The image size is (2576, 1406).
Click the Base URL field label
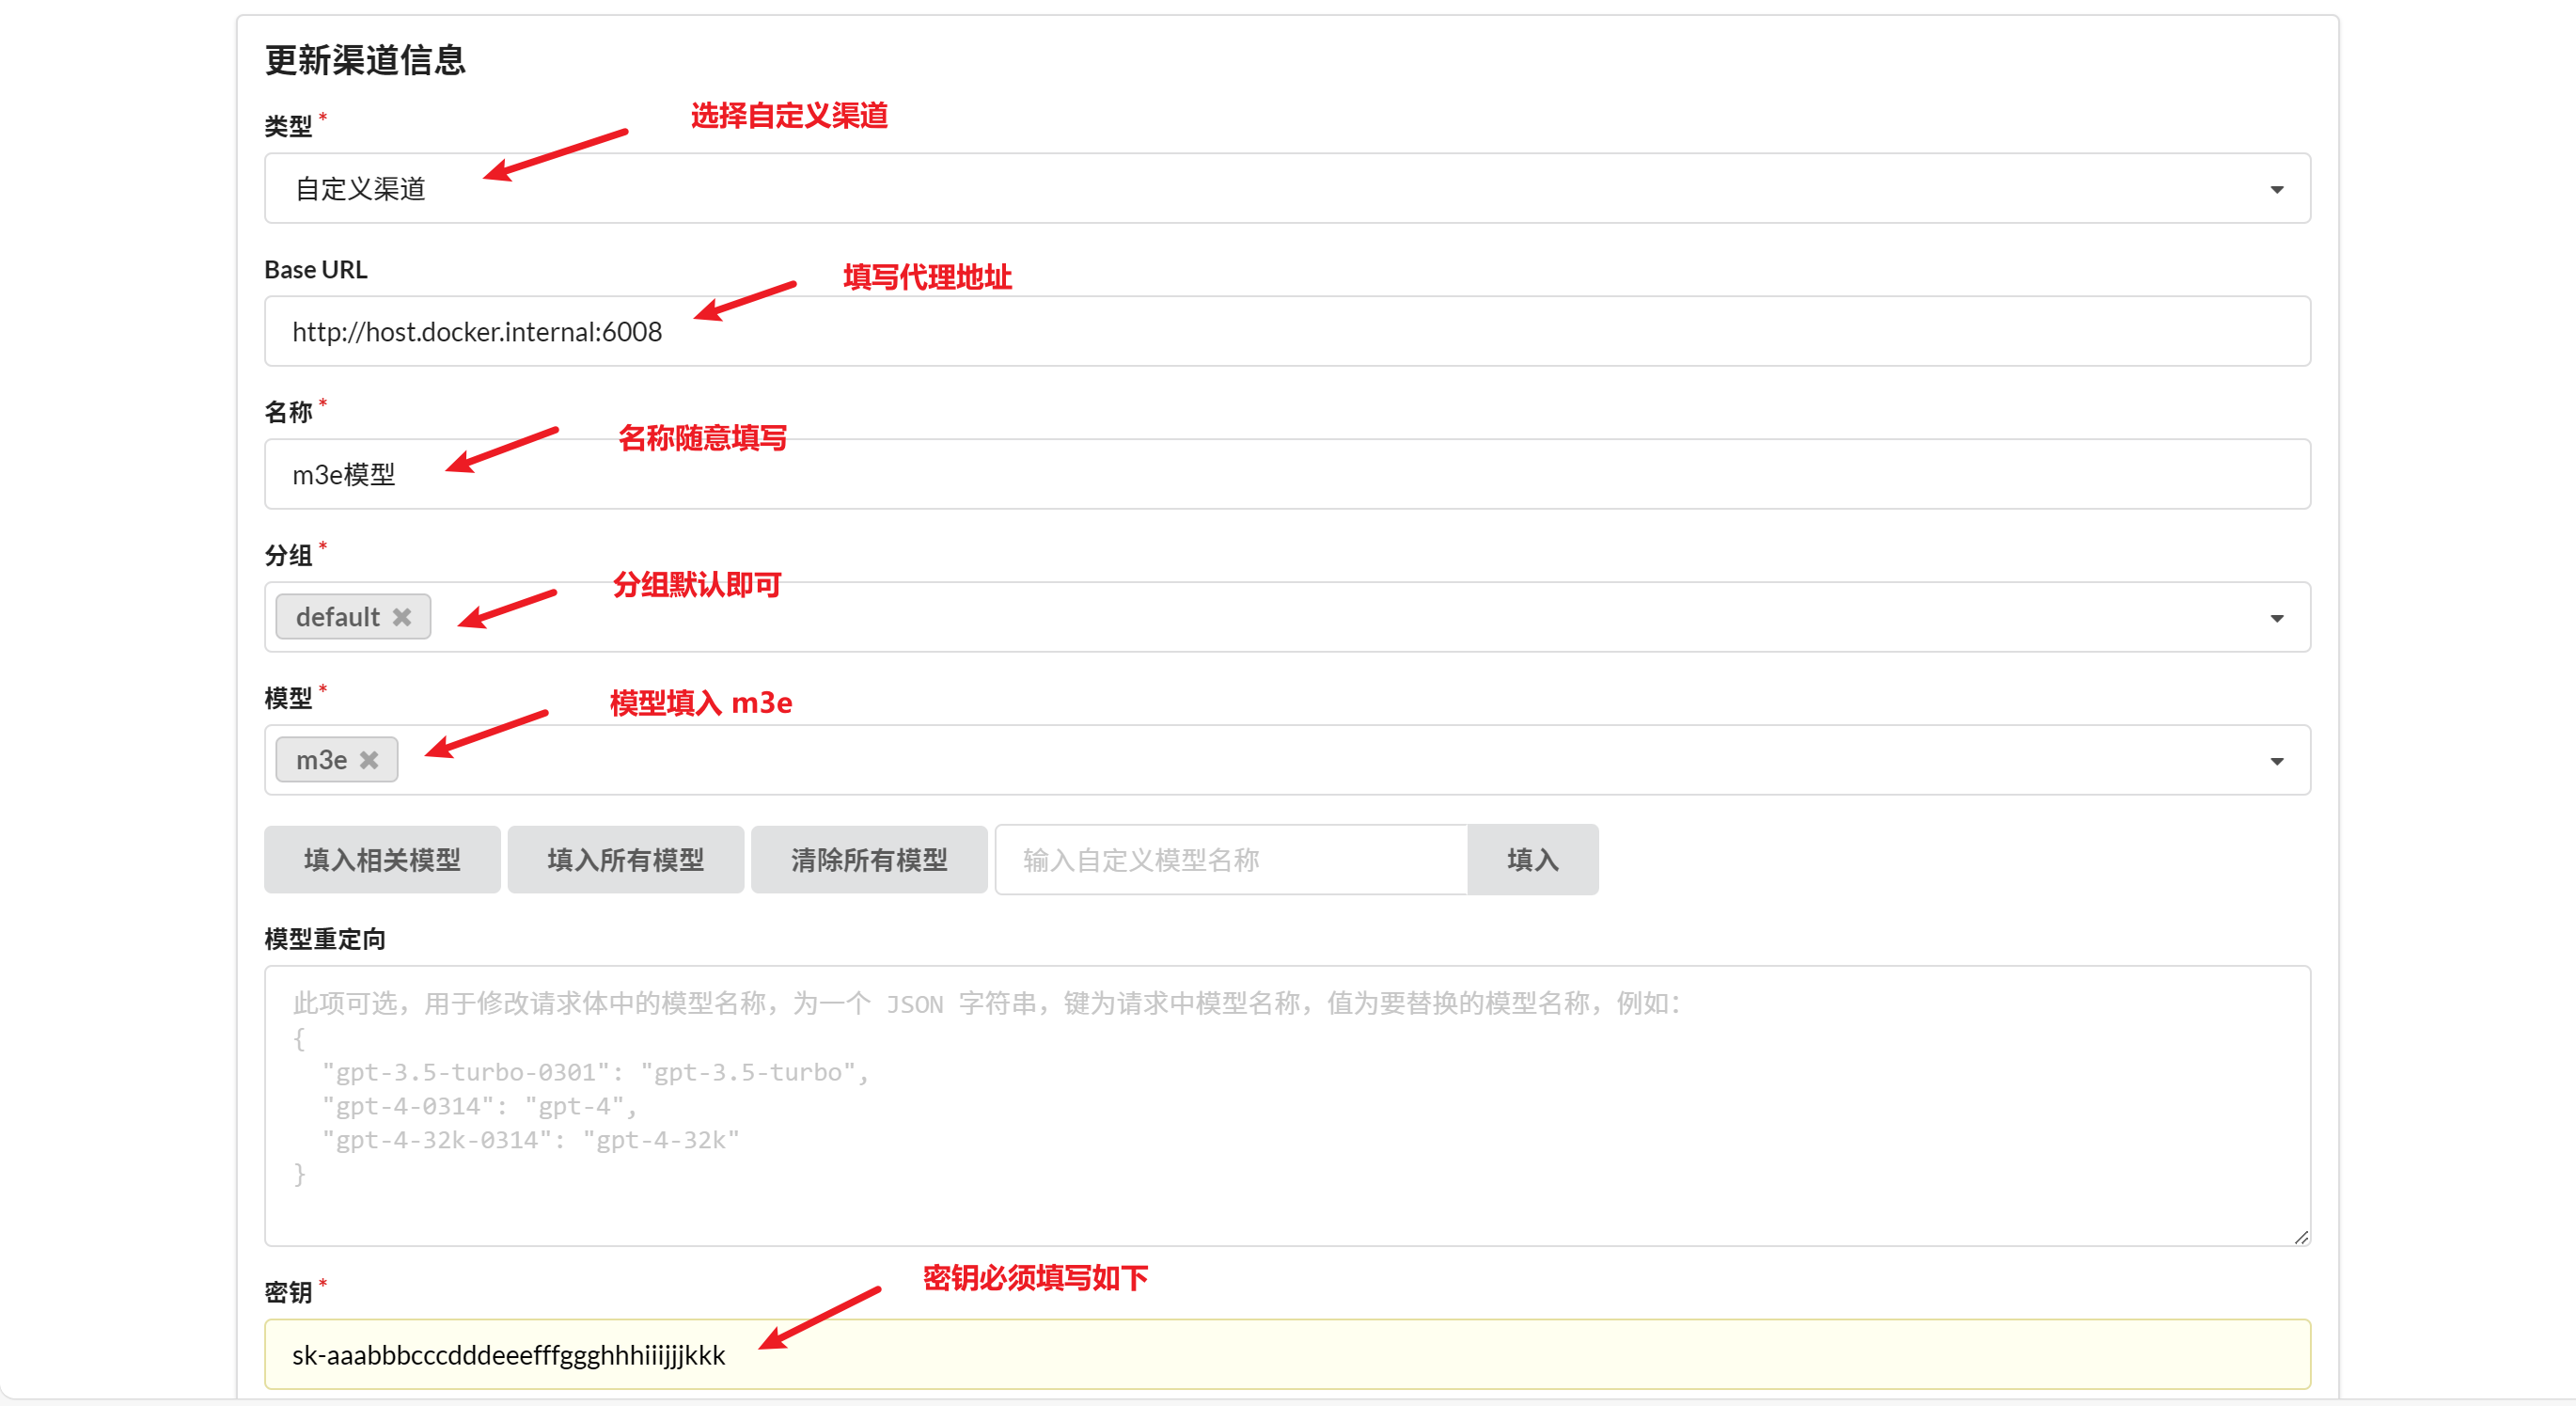click(315, 269)
